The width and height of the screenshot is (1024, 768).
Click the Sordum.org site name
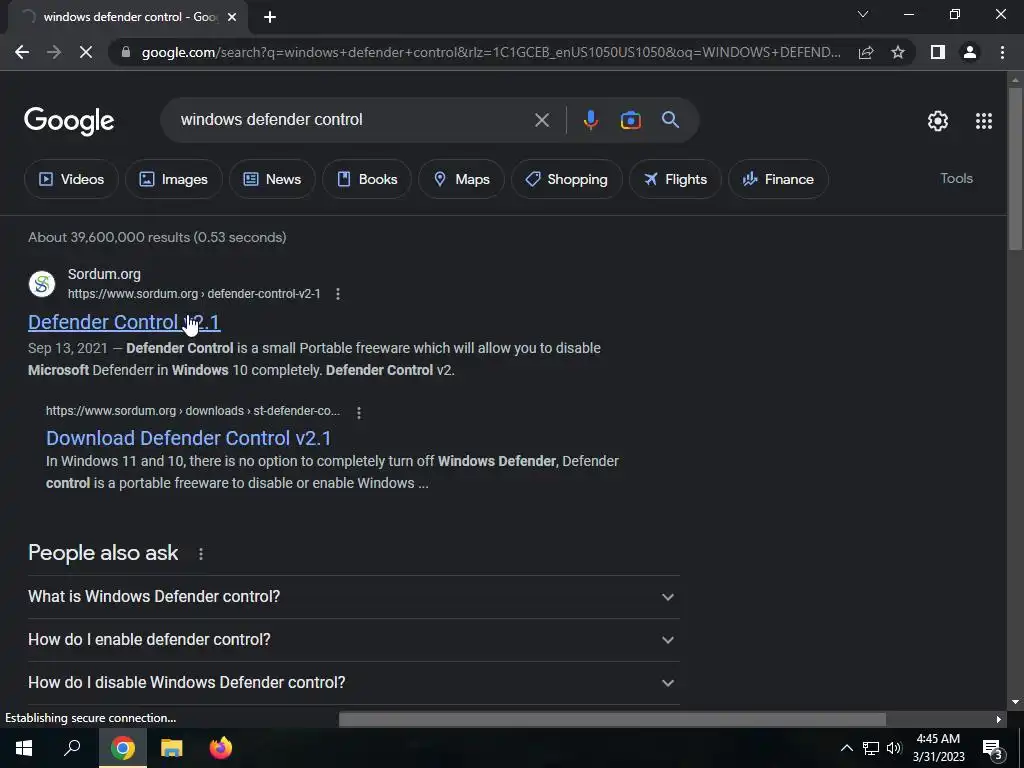coord(104,274)
